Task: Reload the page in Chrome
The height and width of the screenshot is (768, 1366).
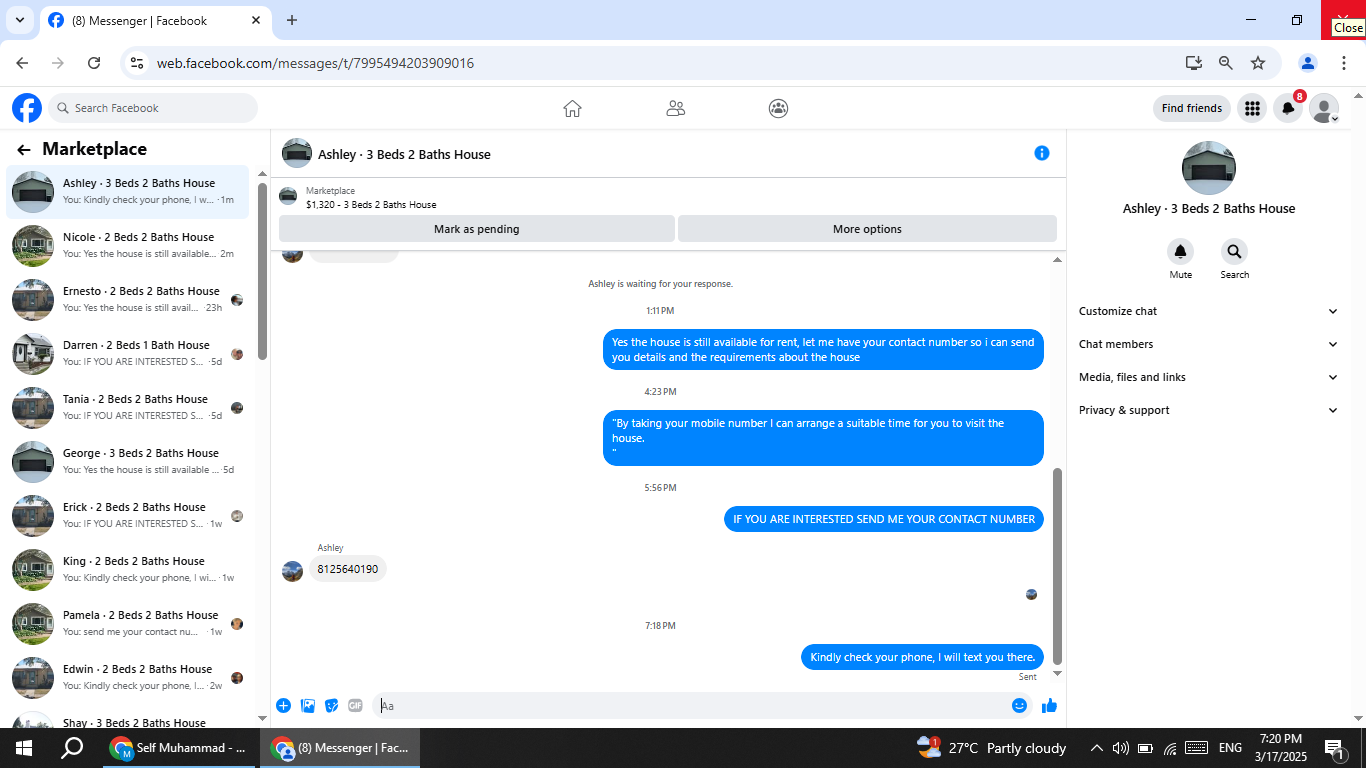Action: pyautogui.click(x=94, y=63)
